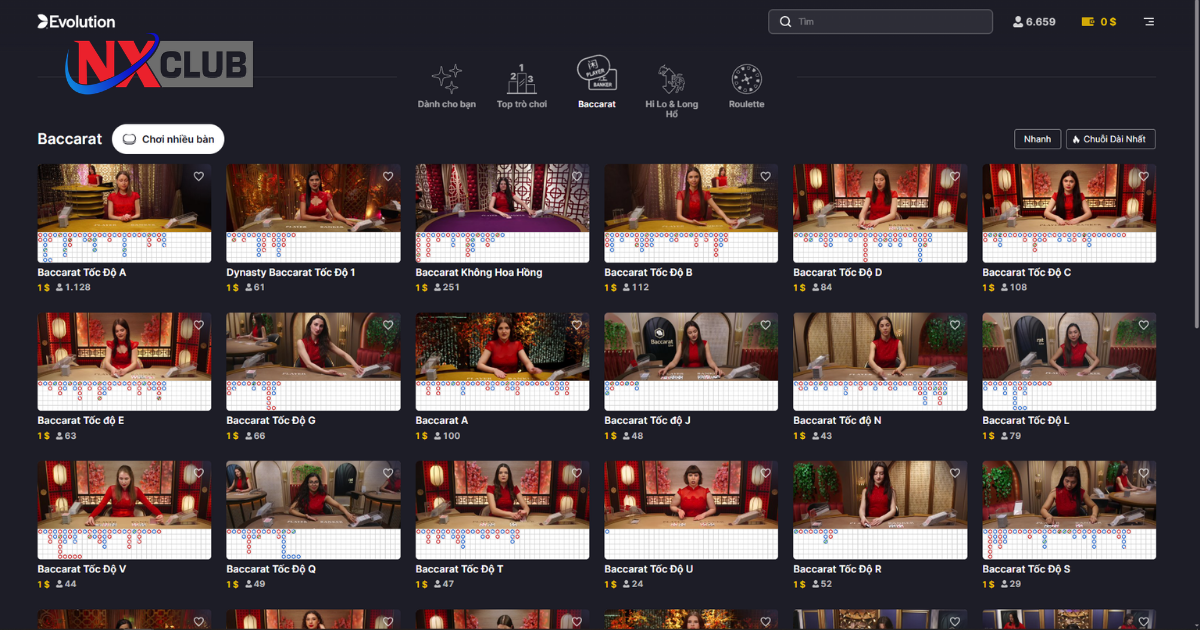Favorite Baccarat Tốc Độ Q heart icon
Viewport: 1200px width, 630px height.
(x=388, y=473)
